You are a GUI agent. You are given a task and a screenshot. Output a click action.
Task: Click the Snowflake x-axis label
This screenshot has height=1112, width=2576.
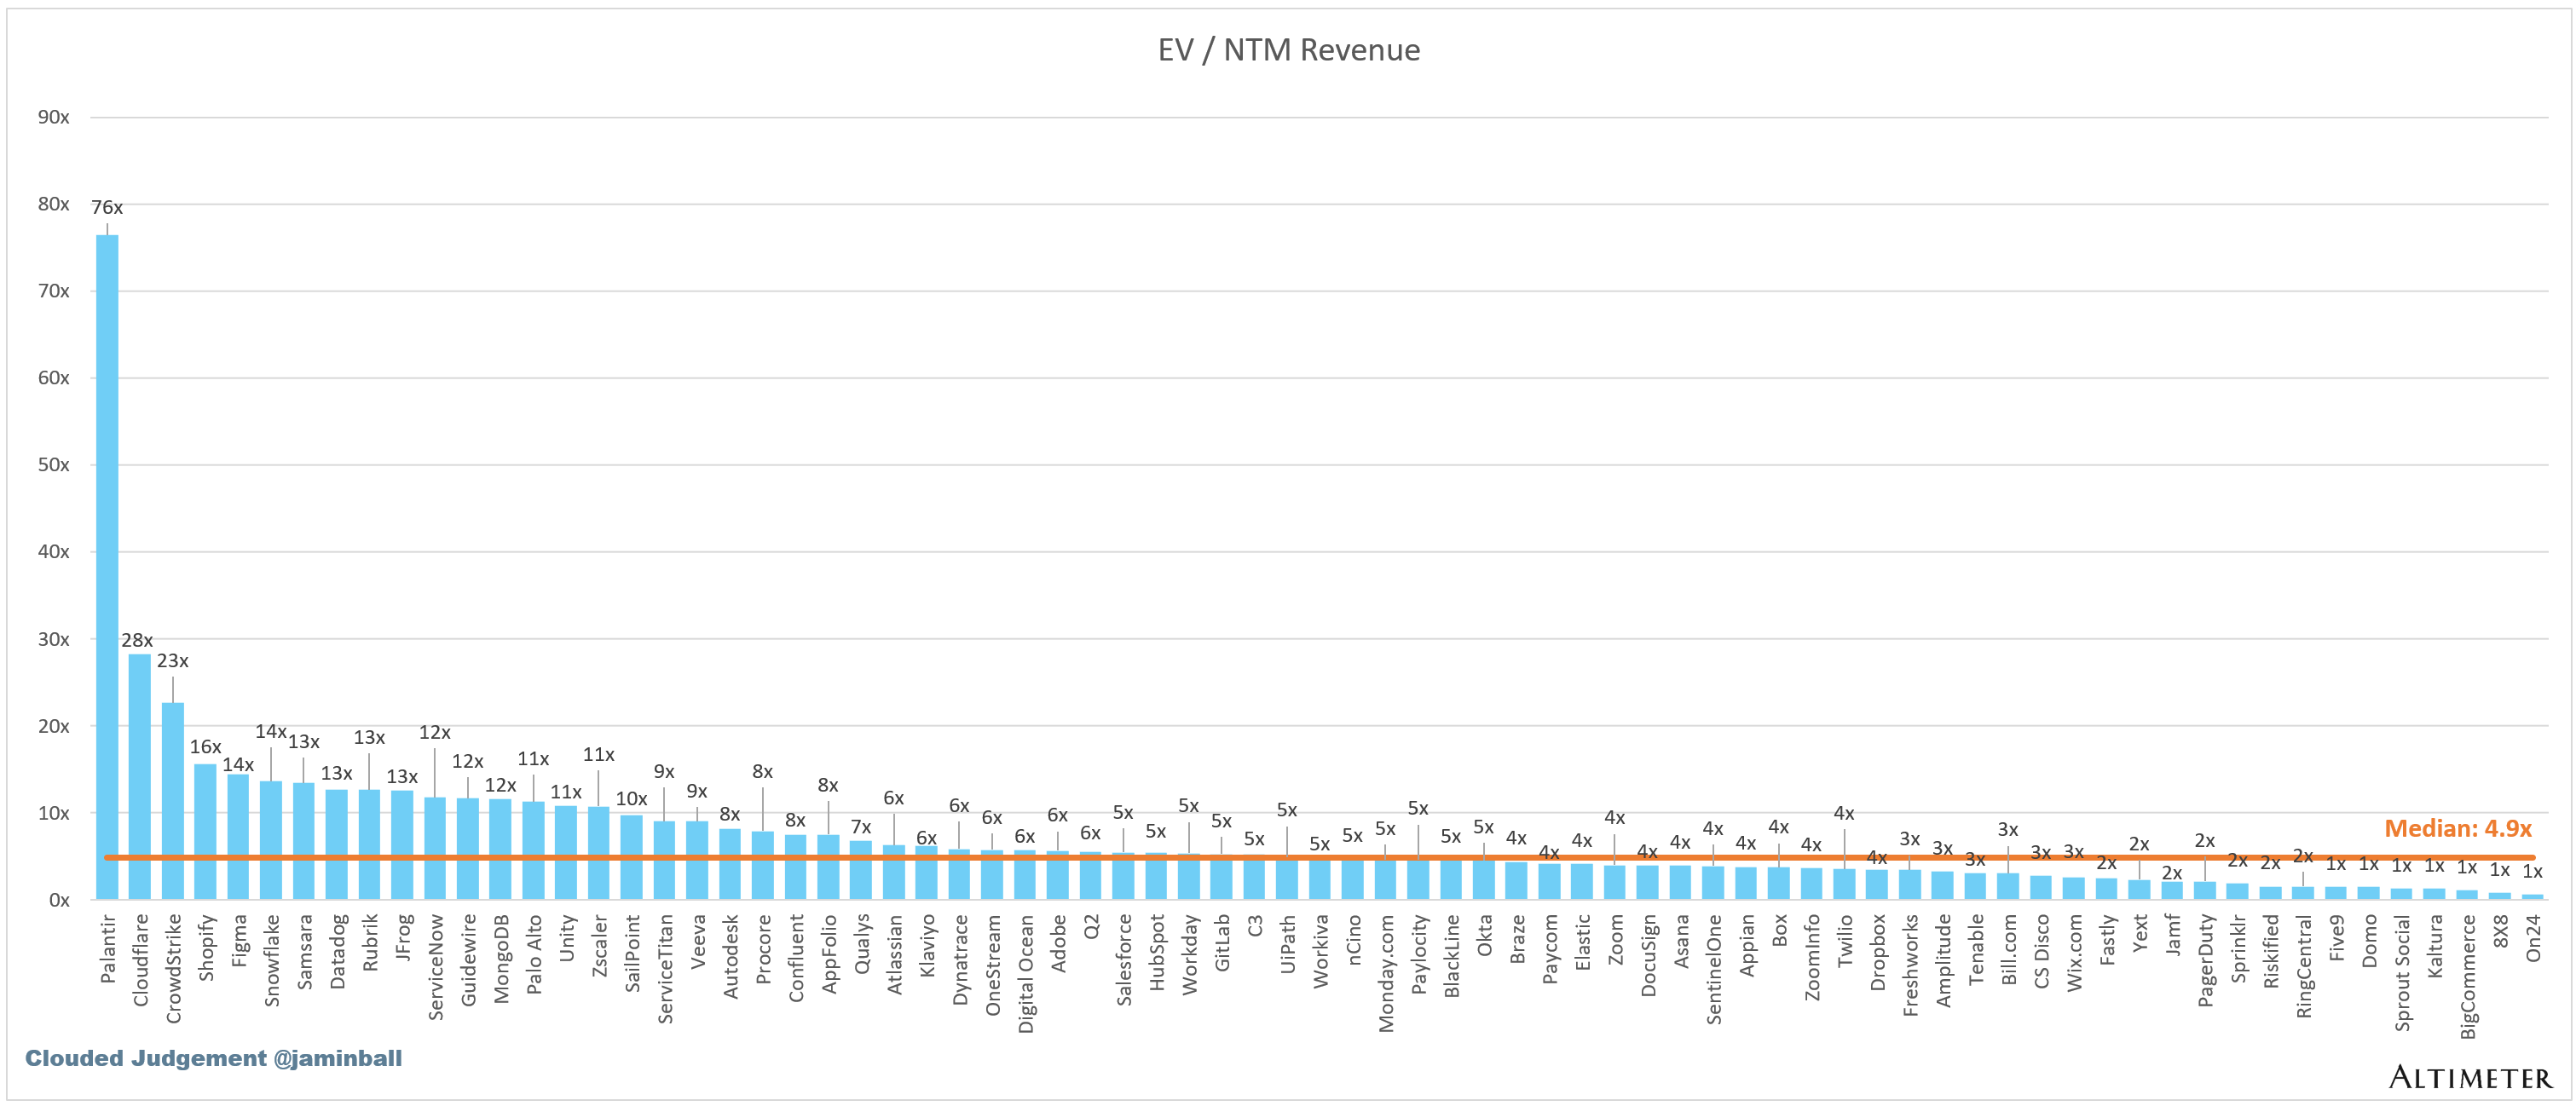272,960
